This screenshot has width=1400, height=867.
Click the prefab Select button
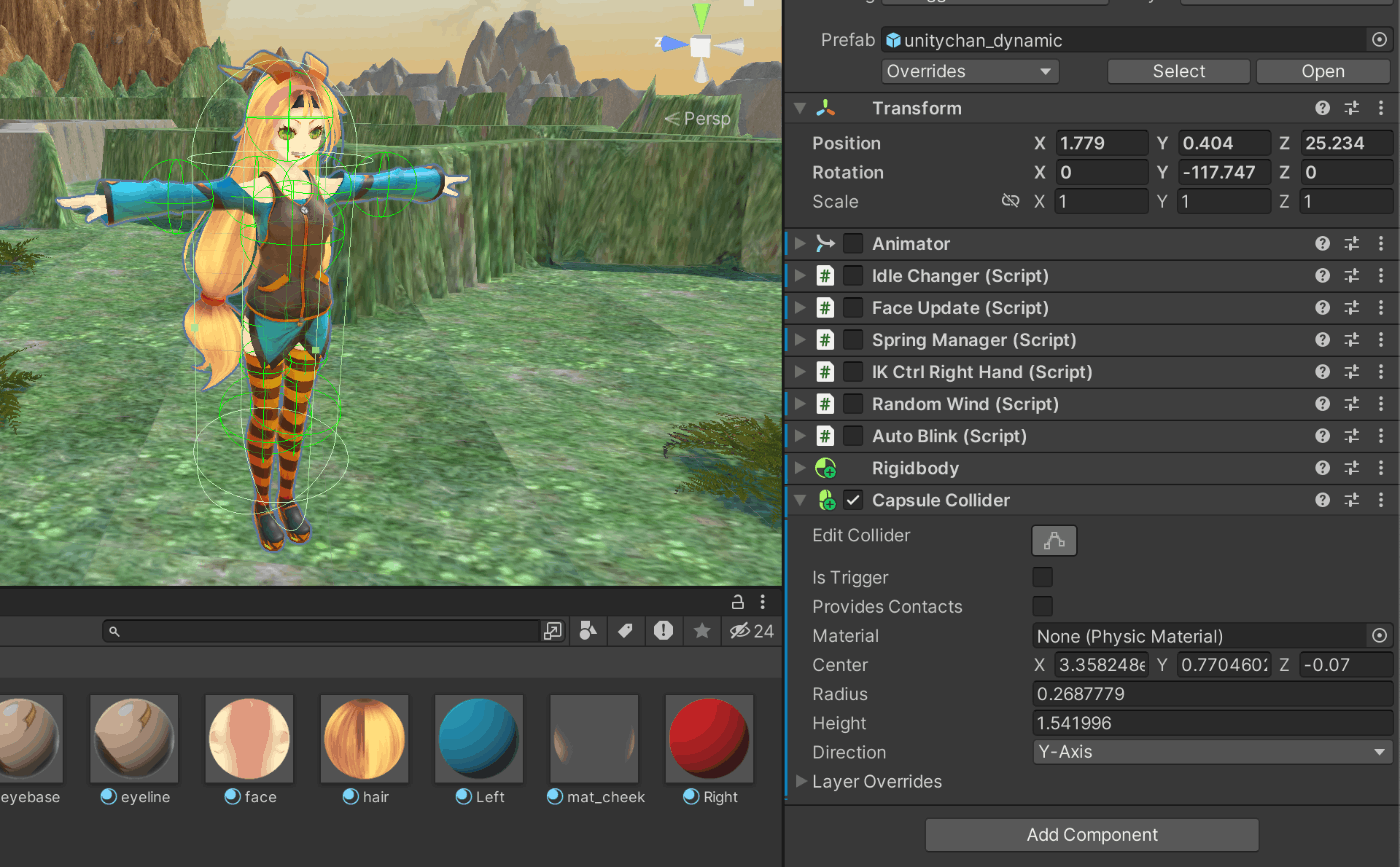click(x=1179, y=71)
